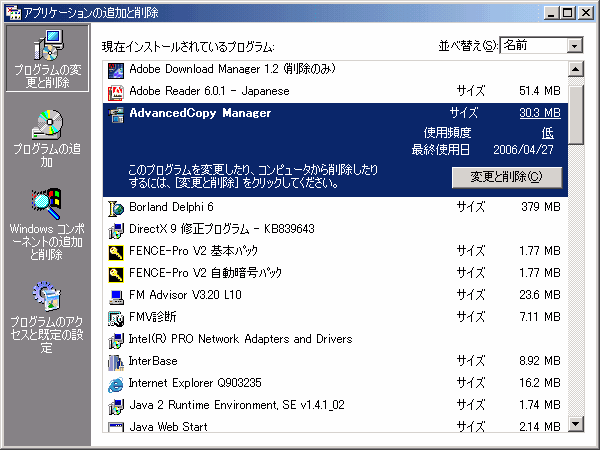Click Adobe Reader 6.0.1 icon
This screenshot has width=600, height=450.
116,93
